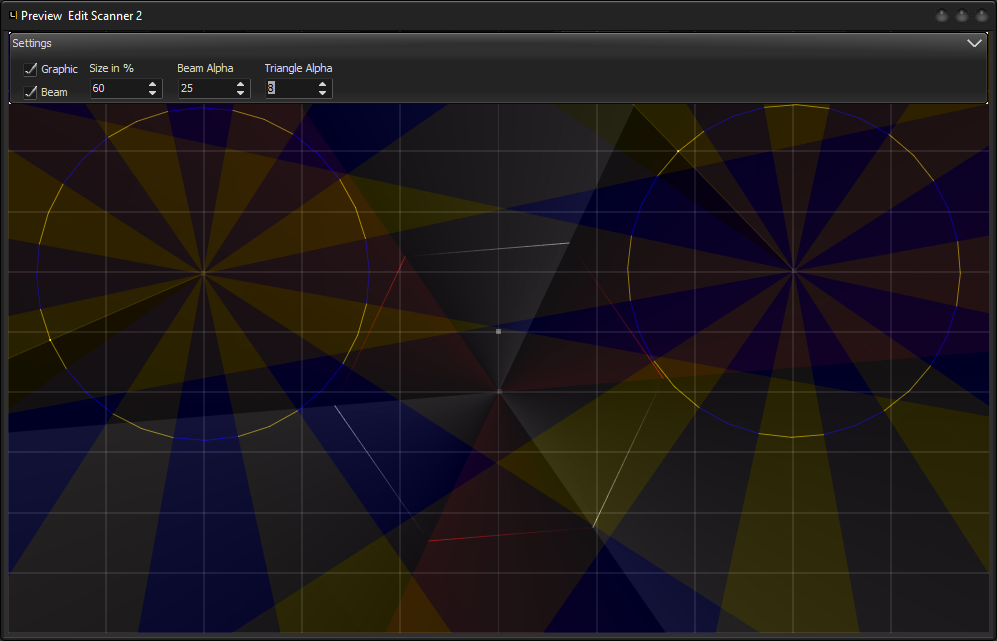Disable the Beam checkbox
The height and width of the screenshot is (641, 997).
(30, 92)
